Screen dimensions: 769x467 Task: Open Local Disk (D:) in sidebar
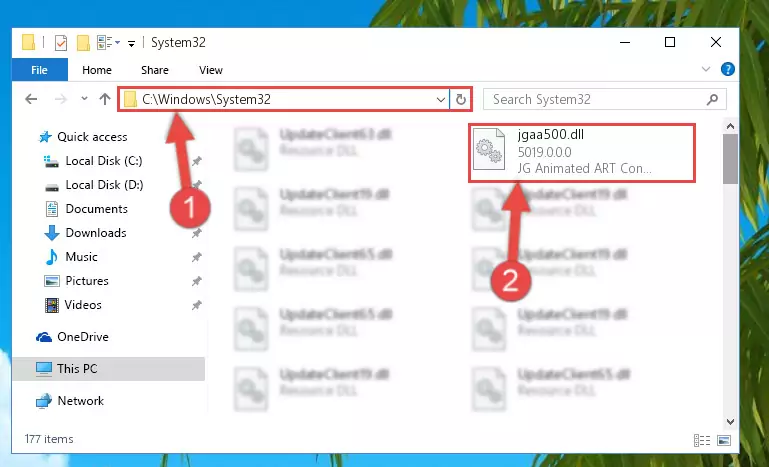click(104, 185)
